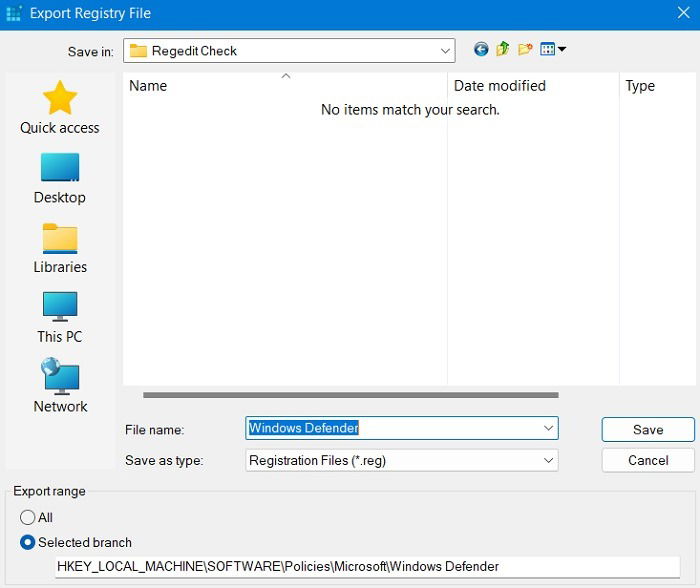Screen dimensions: 700x588
Task: Open the Save as type dropdown
Action: pos(402,460)
